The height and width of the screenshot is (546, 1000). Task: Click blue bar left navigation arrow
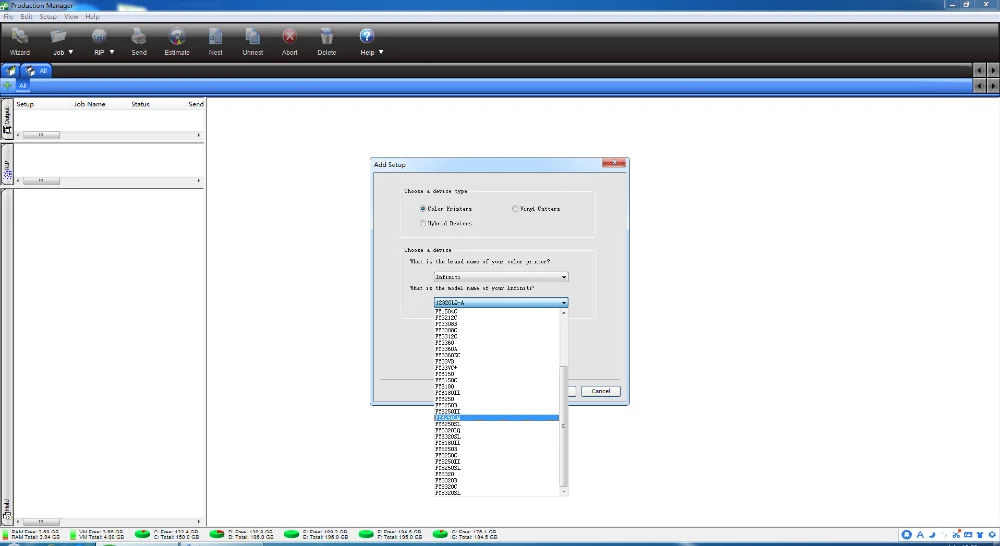point(980,85)
